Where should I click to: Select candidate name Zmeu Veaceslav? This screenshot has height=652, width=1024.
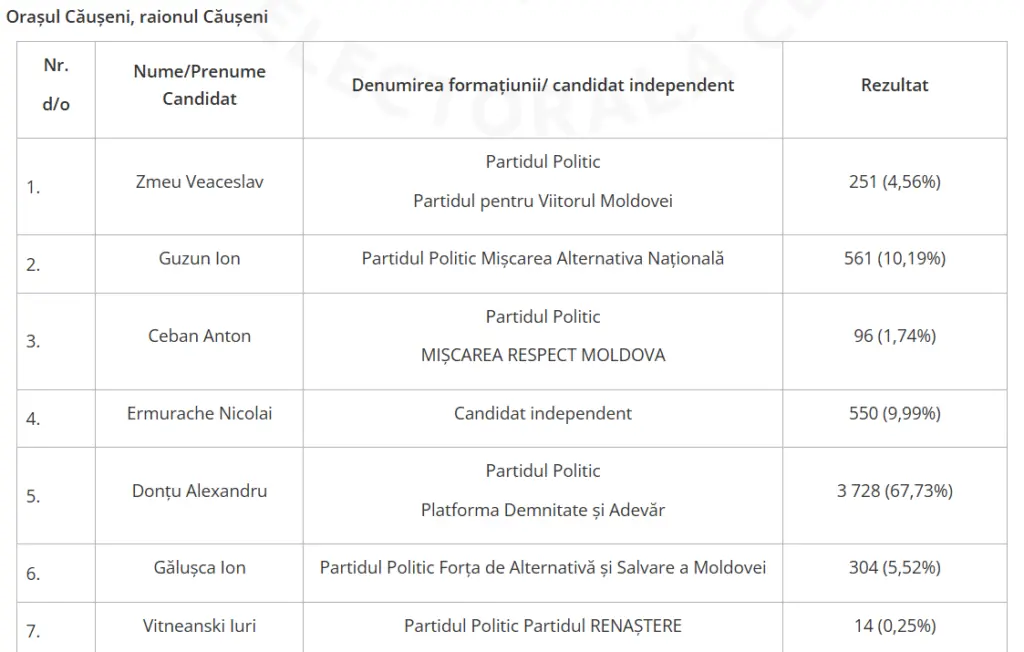pos(199,182)
